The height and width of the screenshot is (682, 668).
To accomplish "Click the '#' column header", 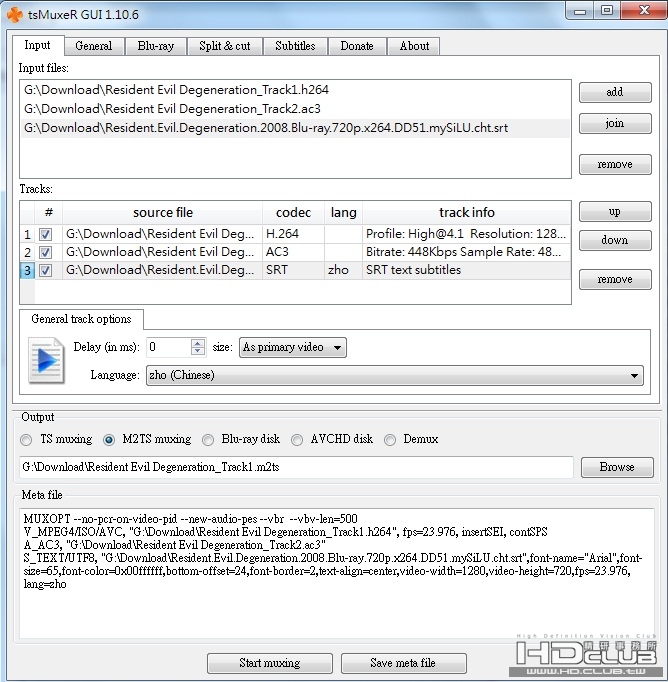I will [49, 213].
